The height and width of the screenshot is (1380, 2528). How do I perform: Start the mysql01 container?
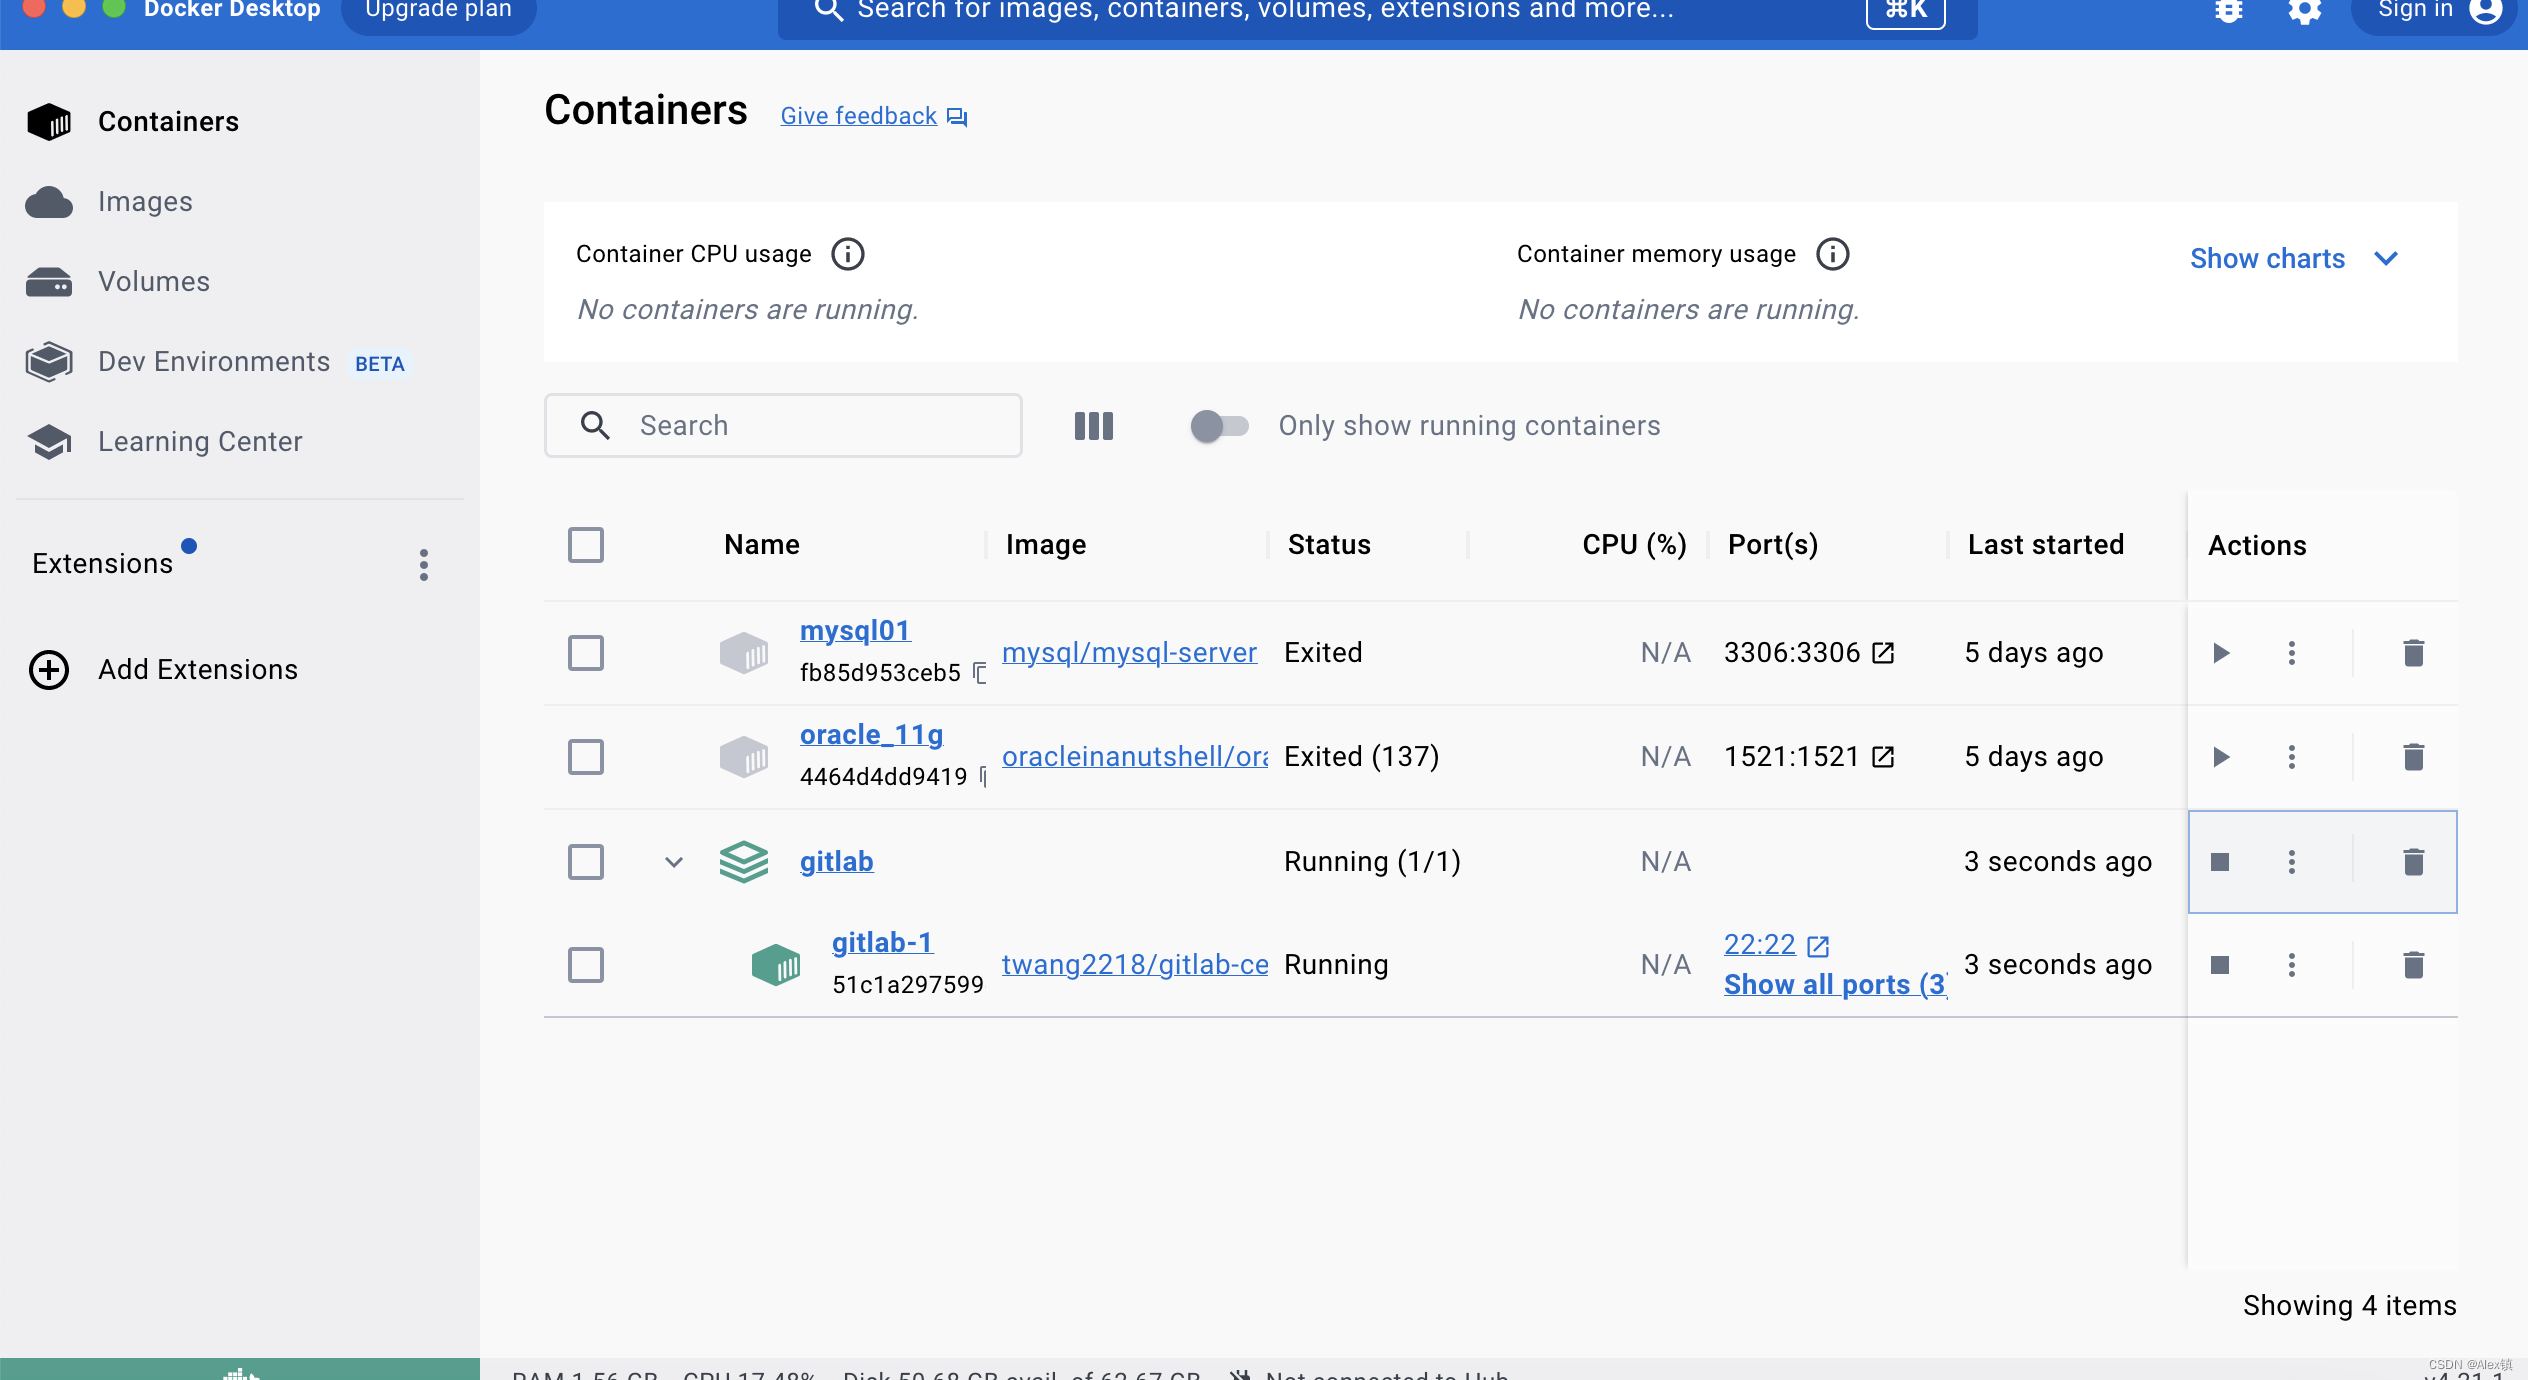(x=2221, y=653)
